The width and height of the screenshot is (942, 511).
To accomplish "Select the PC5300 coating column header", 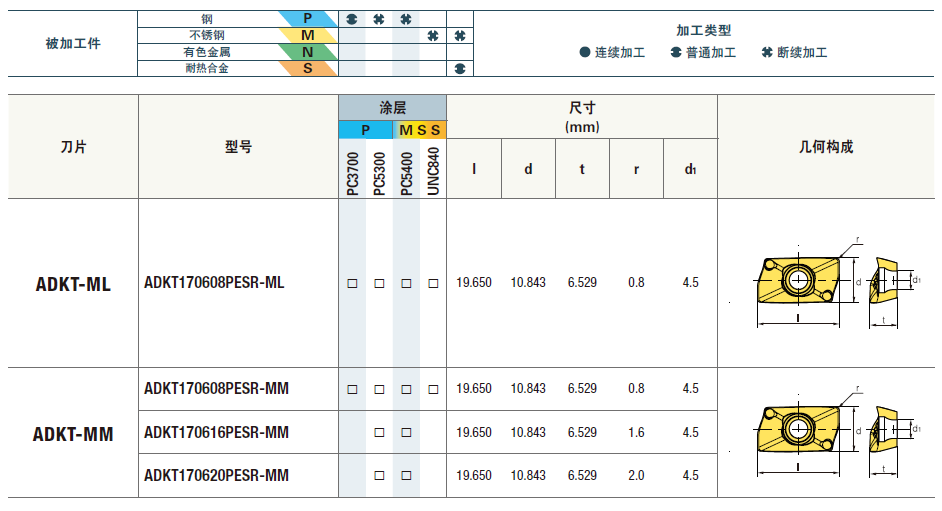I will 380,173.
